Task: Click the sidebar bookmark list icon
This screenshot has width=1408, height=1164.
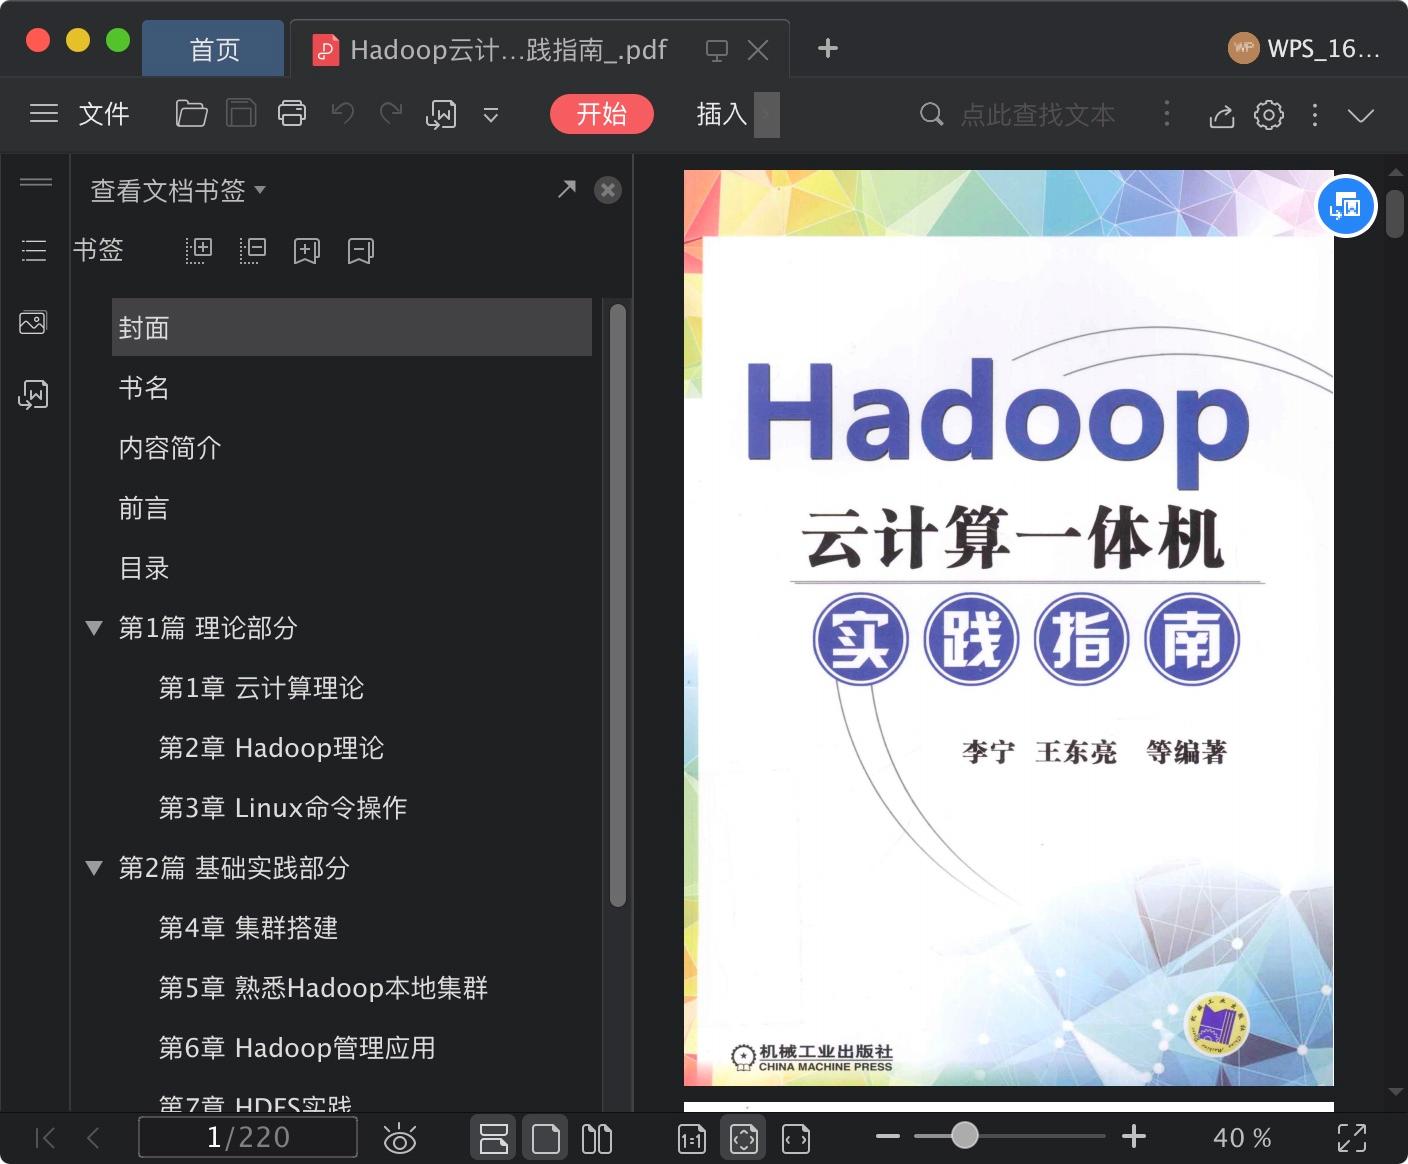Action: pos(34,250)
